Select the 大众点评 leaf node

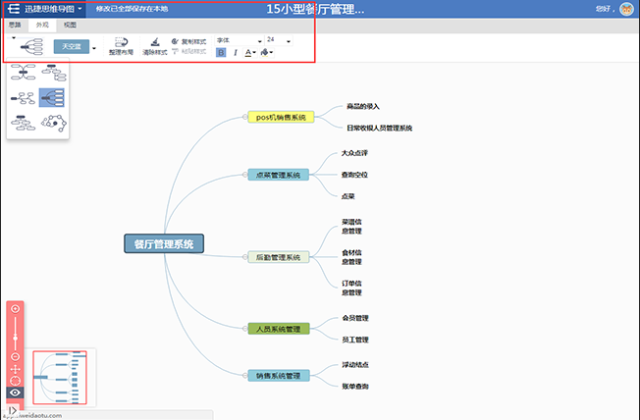[x=354, y=153]
